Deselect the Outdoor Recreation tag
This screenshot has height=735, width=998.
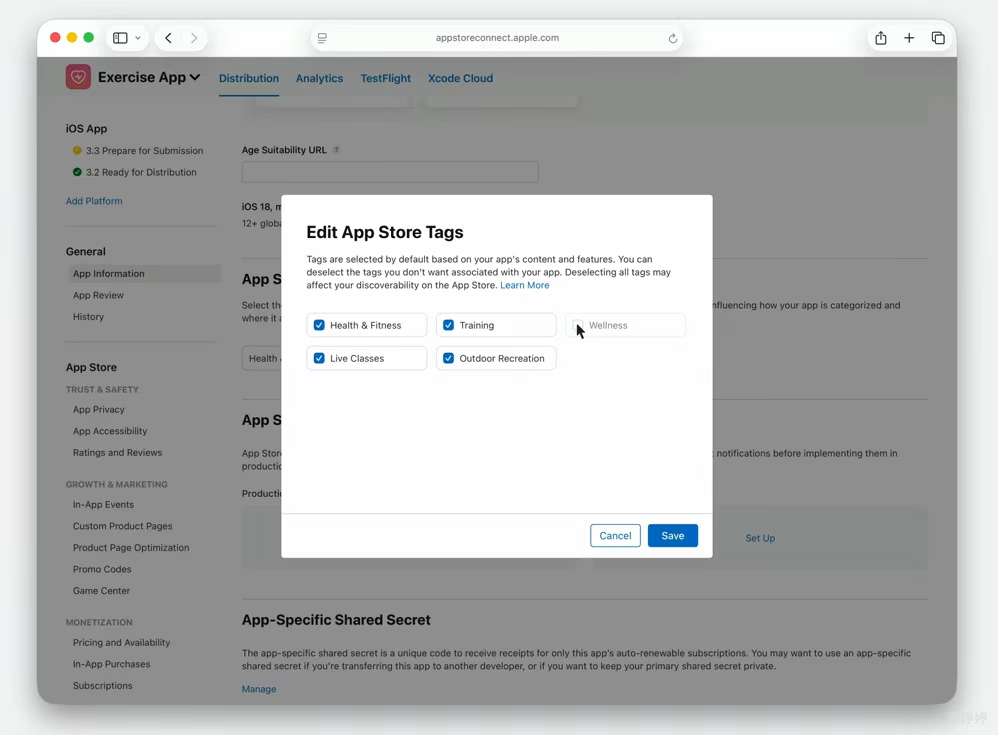pyautogui.click(x=448, y=358)
